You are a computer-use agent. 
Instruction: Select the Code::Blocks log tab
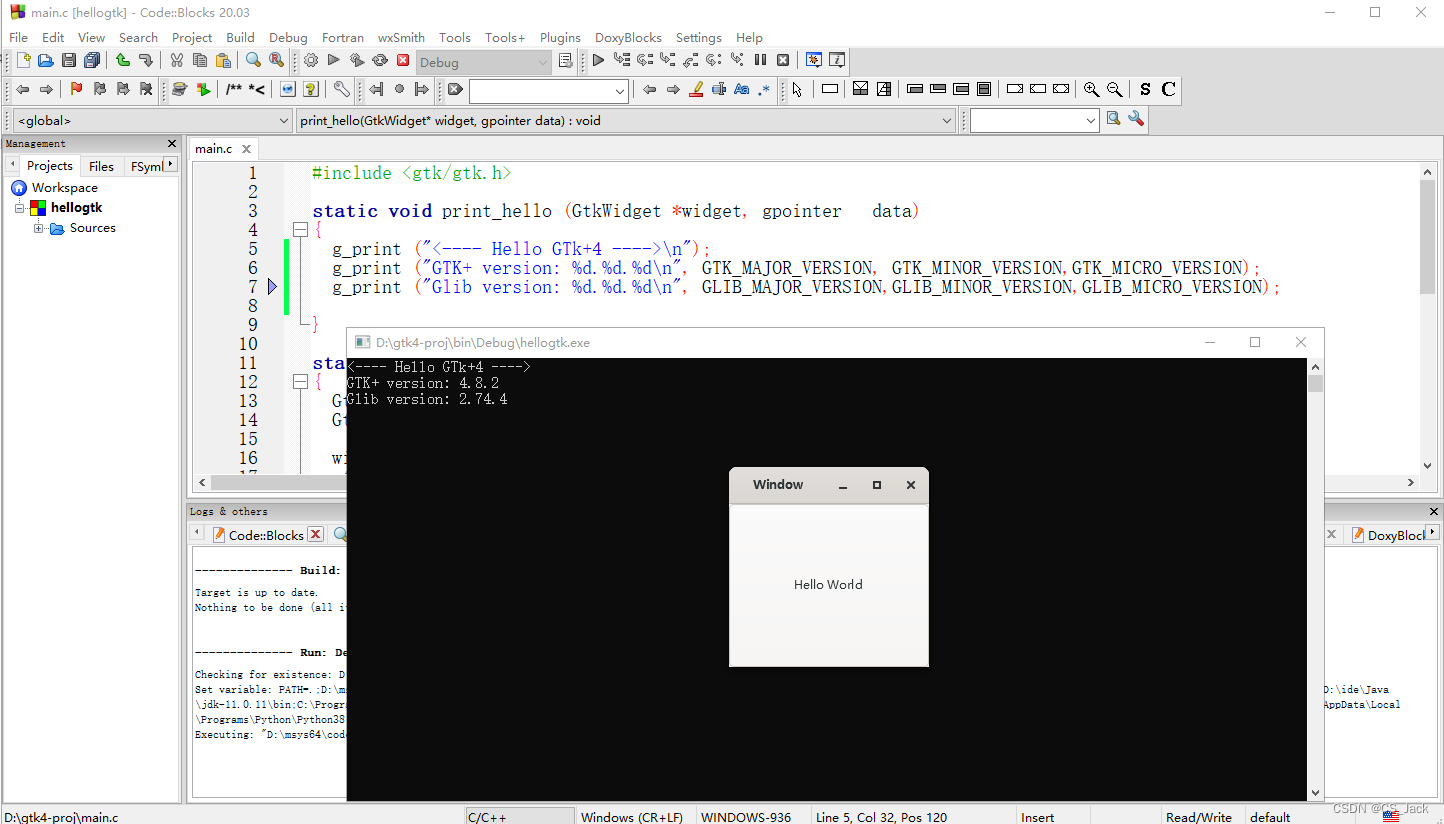[266, 535]
